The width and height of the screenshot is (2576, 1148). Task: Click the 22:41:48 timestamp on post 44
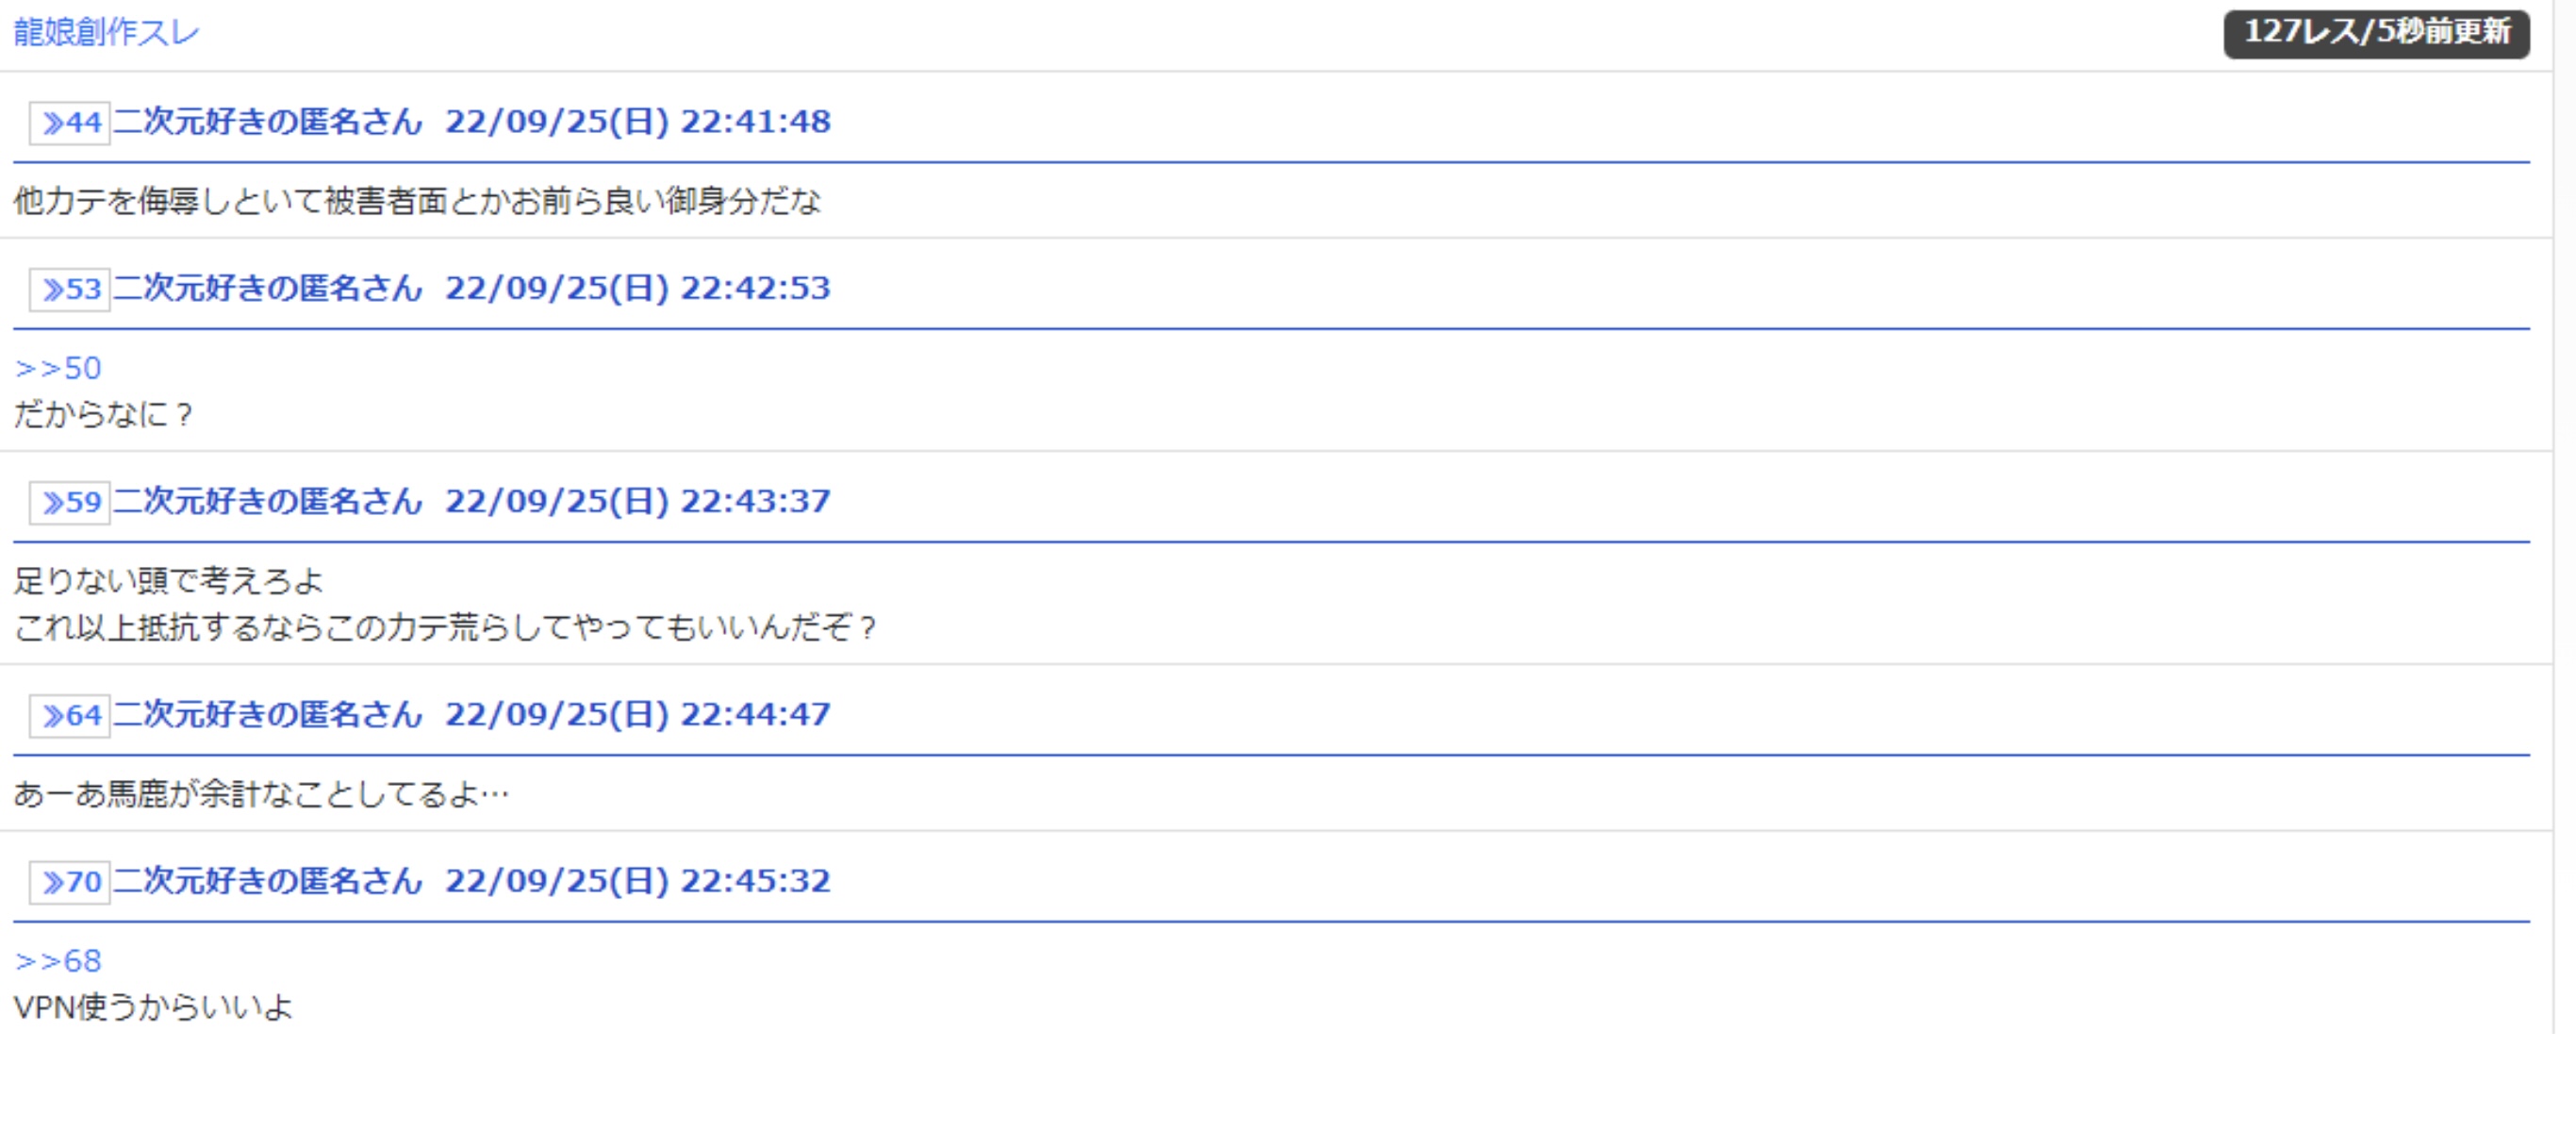pyautogui.click(x=755, y=122)
